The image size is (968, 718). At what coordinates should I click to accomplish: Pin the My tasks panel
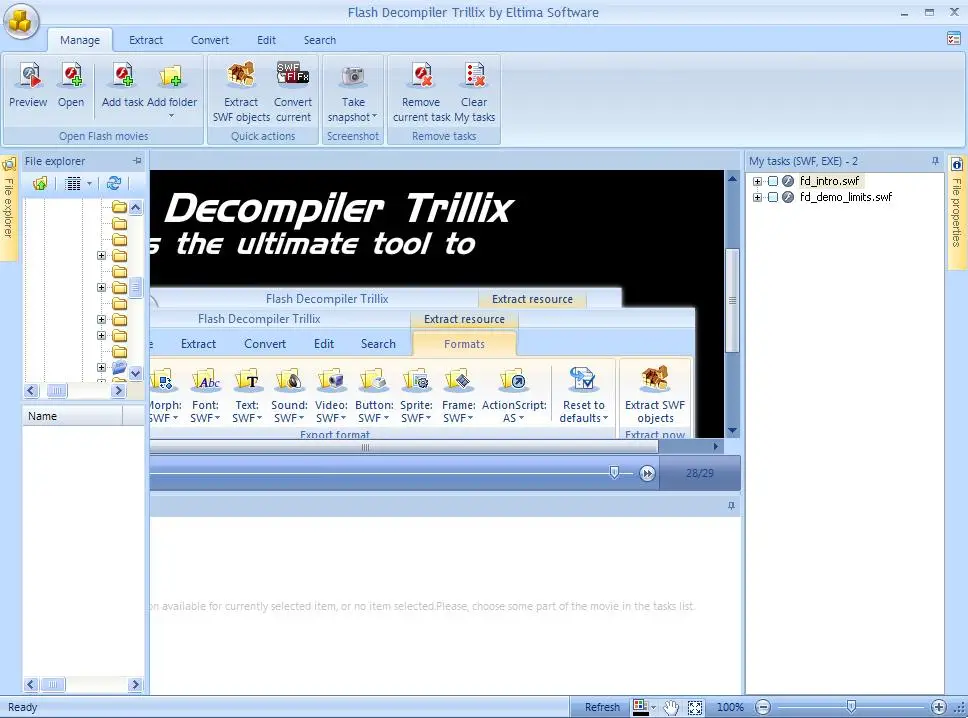tap(935, 161)
